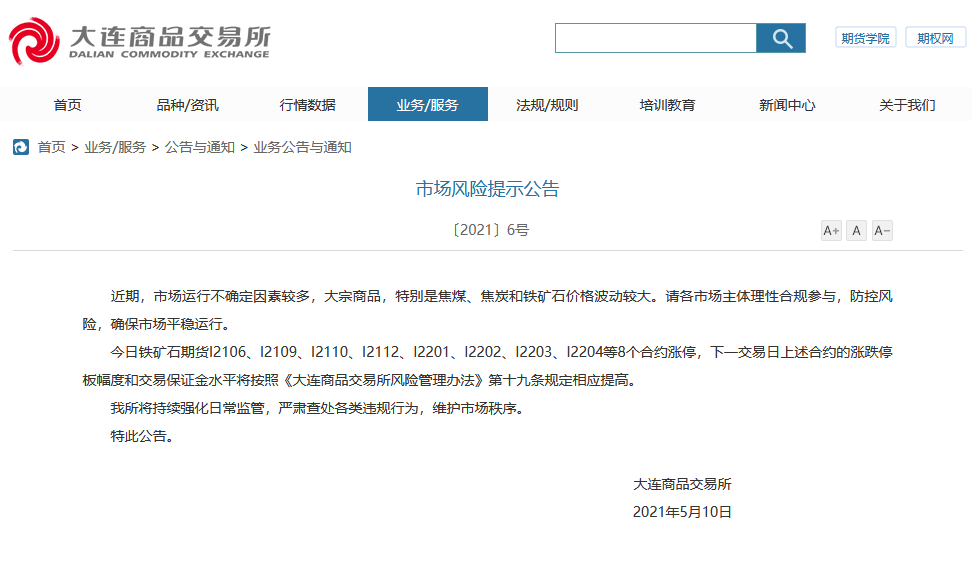Click contract code I2106 in the text
The width and height of the screenshot is (972, 564).
[228, 352]
